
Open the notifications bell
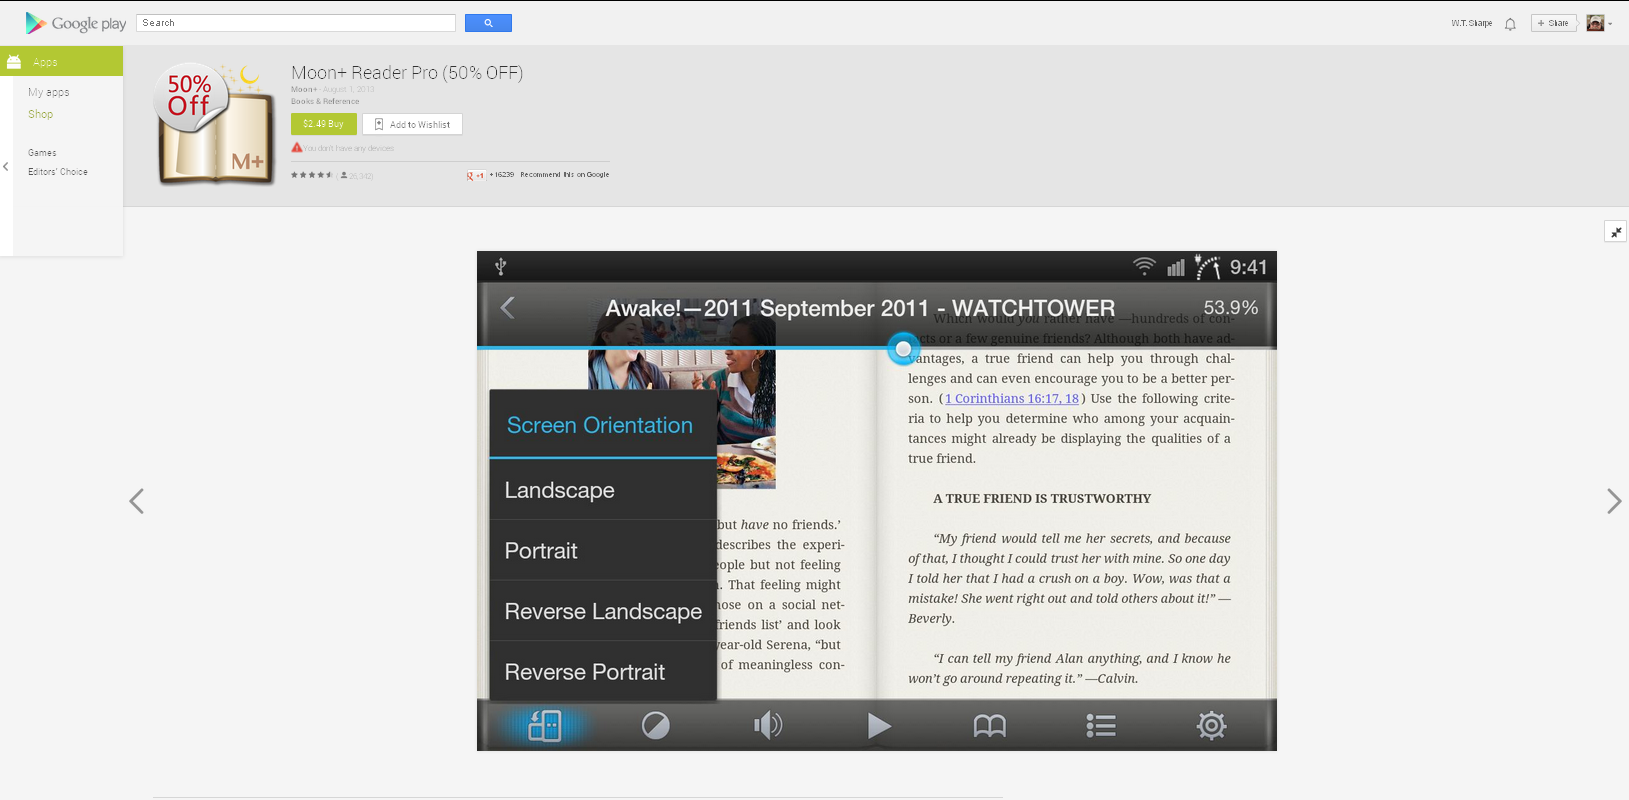(x=1510, y=24)
